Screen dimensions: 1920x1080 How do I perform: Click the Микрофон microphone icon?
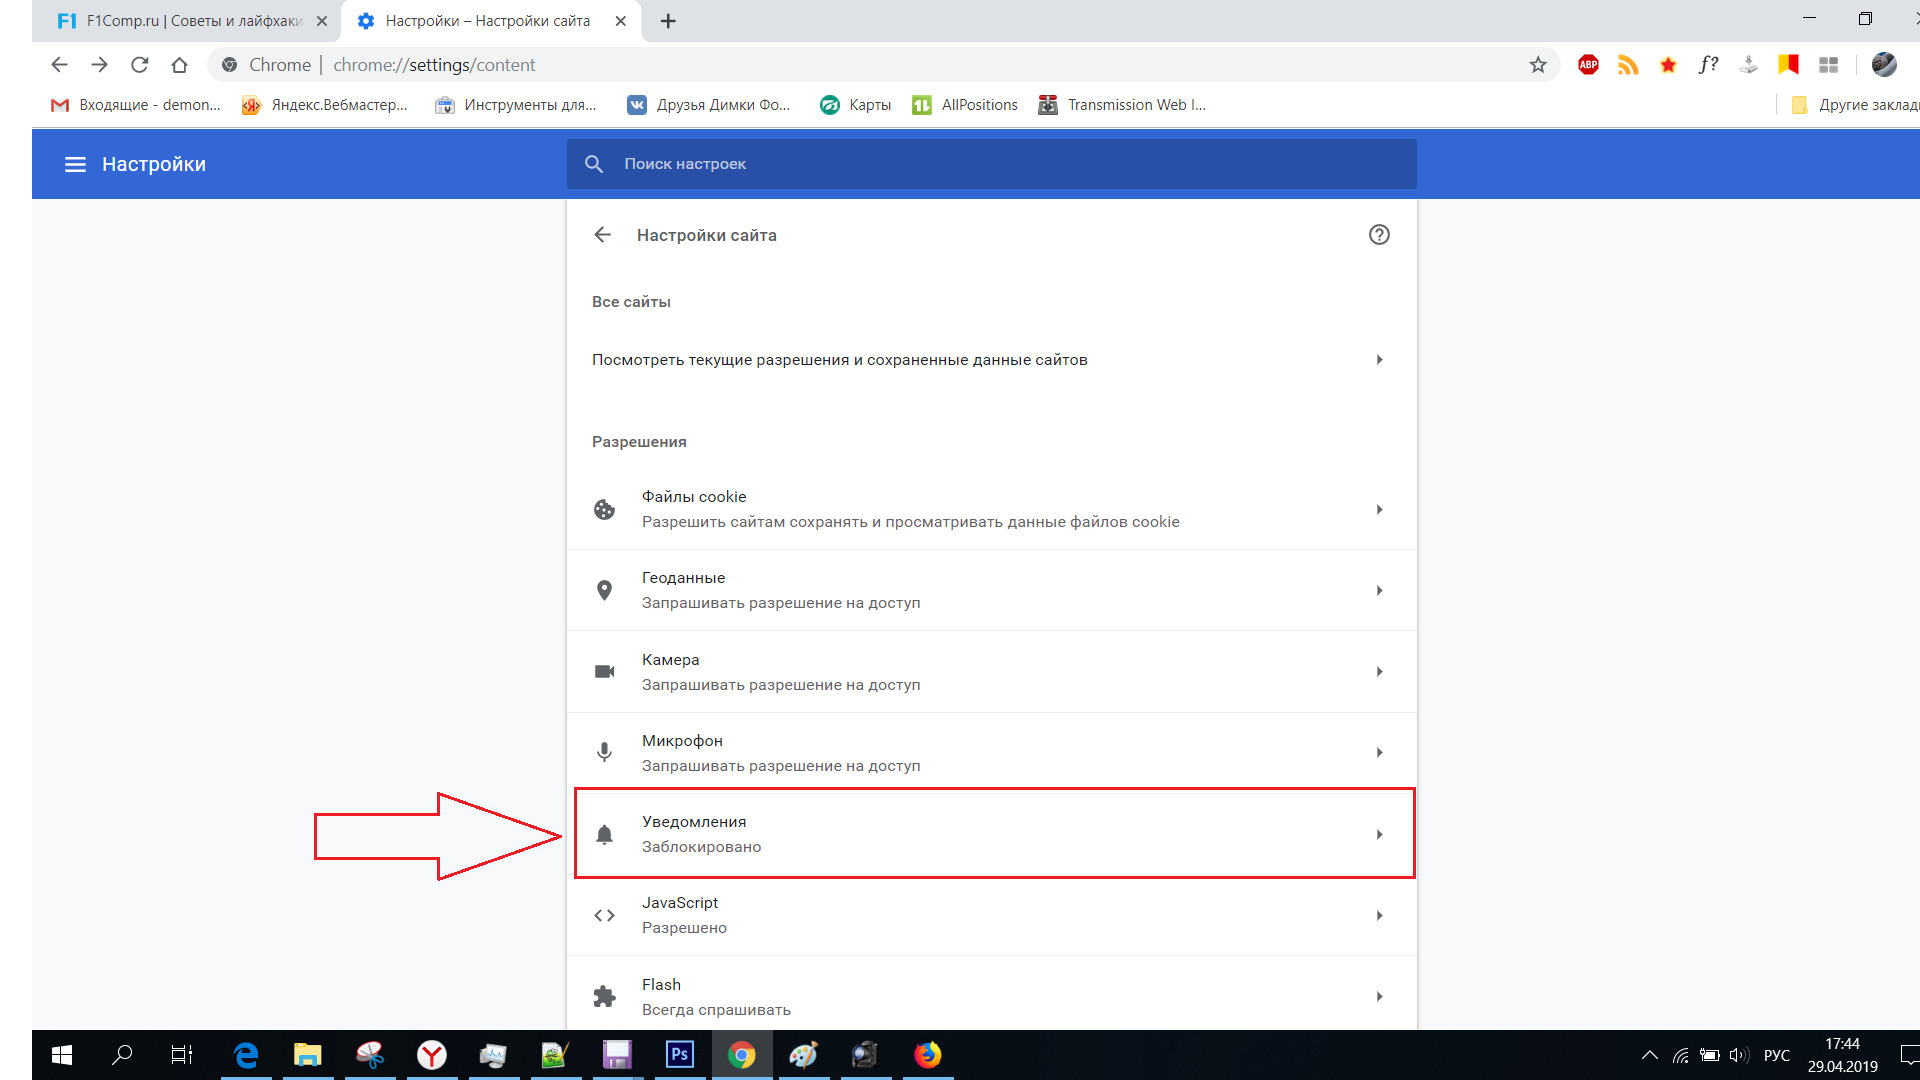coord(605,752)
